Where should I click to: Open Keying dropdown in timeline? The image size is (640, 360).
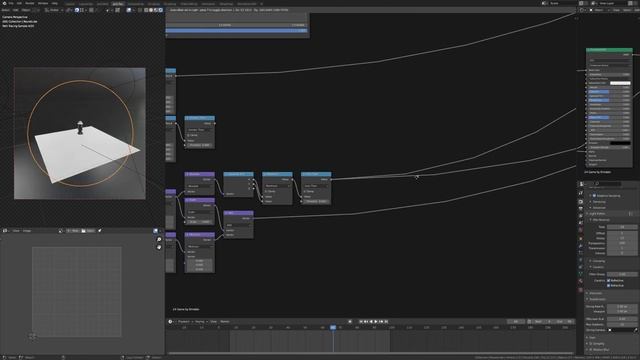[200, 322]
